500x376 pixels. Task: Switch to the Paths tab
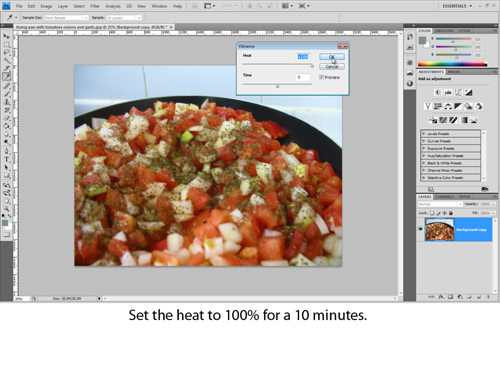pos(464,197)
